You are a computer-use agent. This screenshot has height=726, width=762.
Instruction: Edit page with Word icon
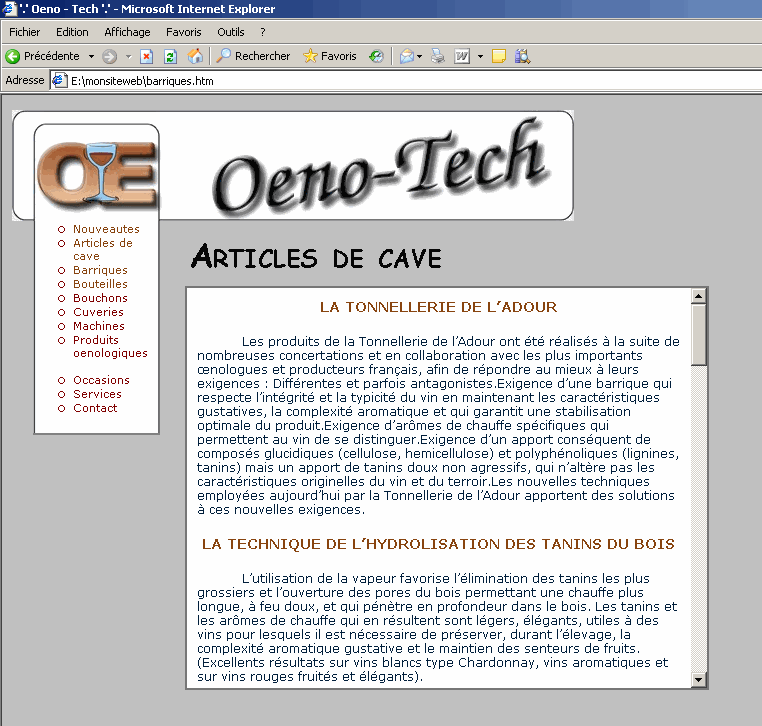[x=462, y=56]
